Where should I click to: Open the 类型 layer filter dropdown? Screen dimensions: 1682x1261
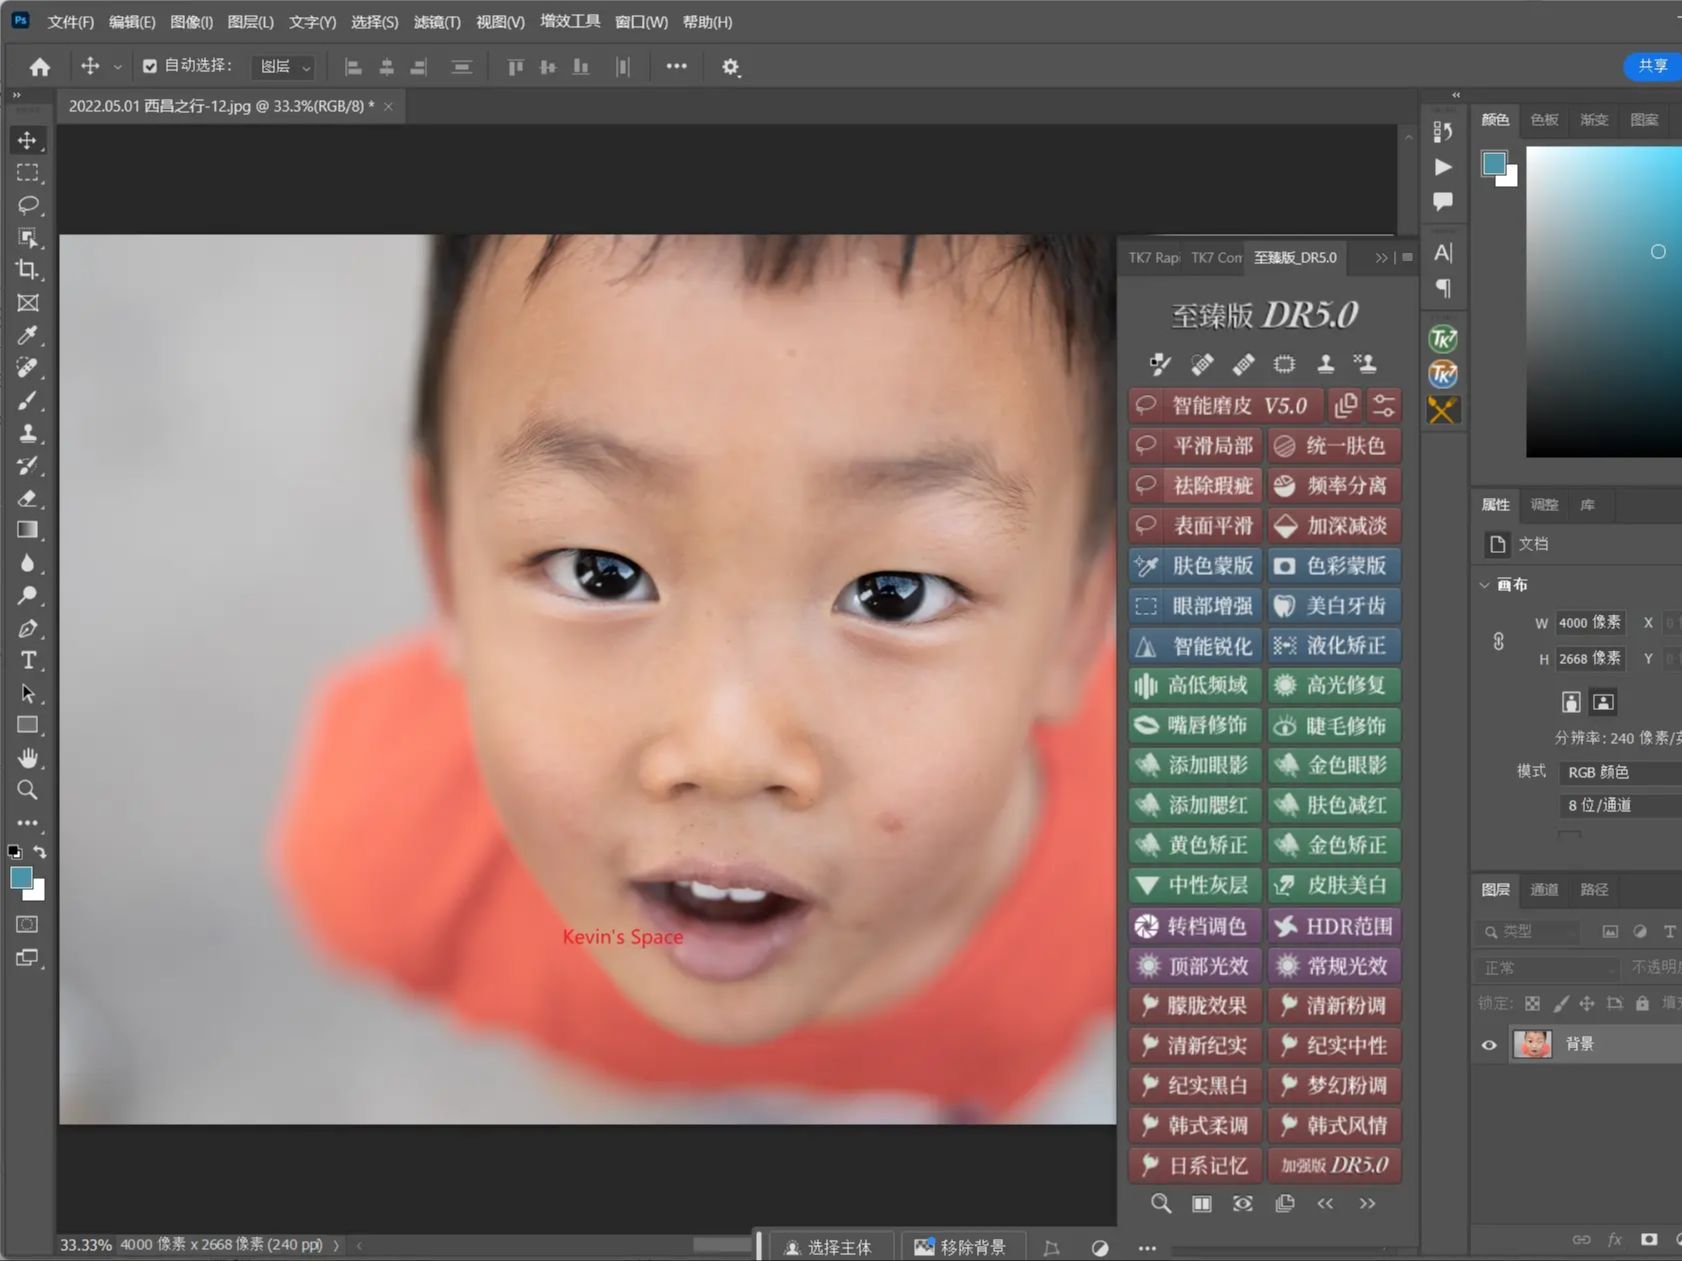pyautogui.click(x=1527, y=931)
